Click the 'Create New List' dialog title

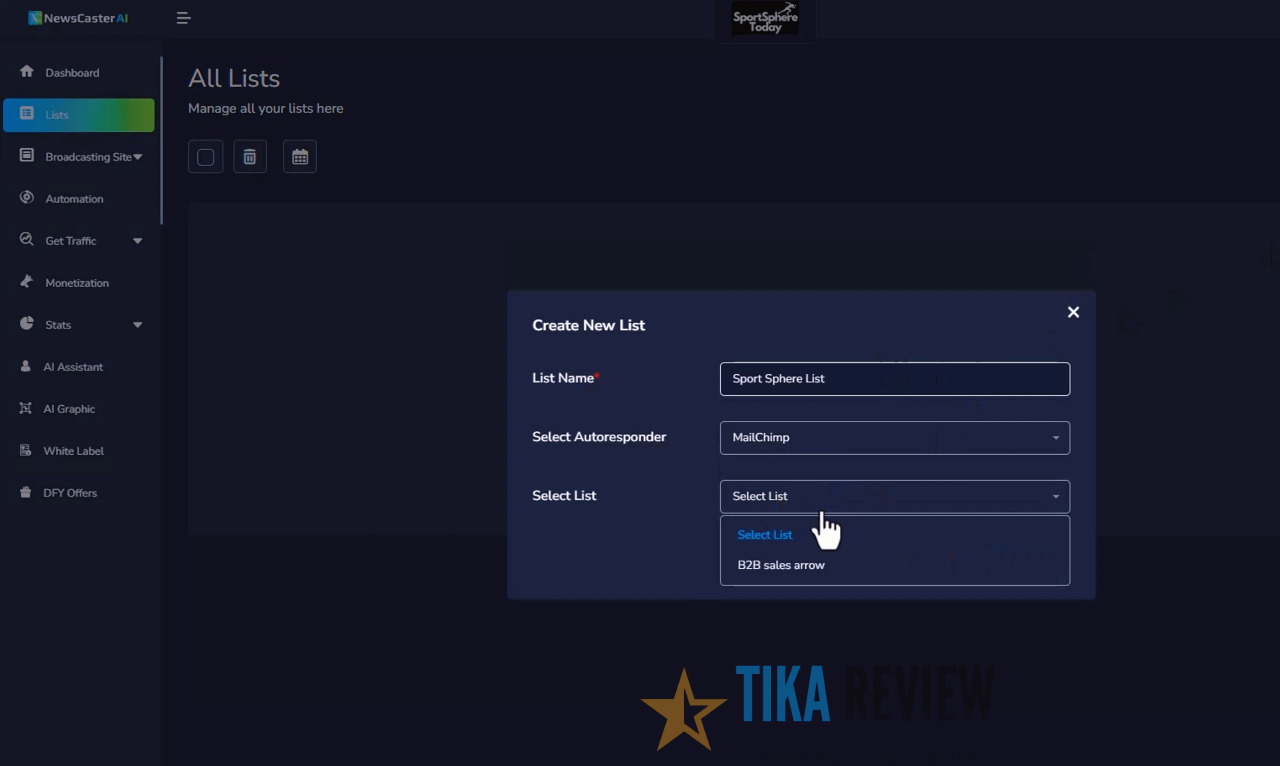tap(589, 325)
